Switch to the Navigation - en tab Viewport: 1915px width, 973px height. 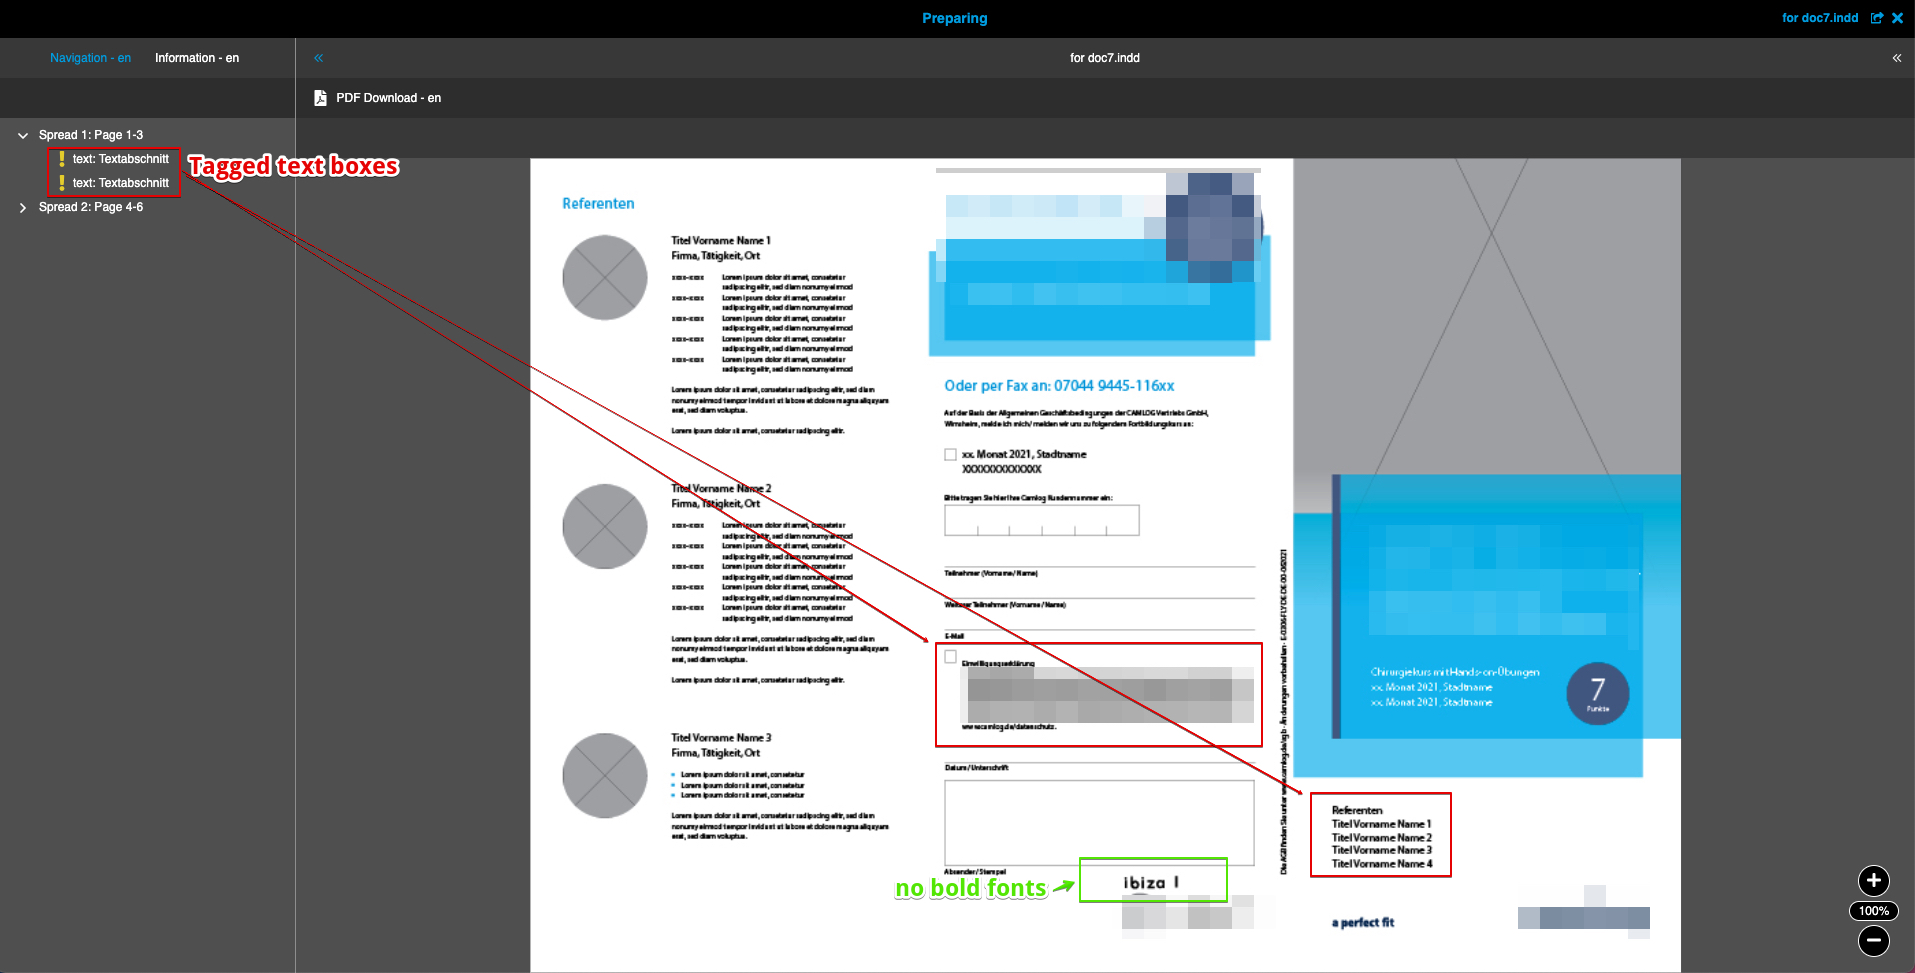[90, 58]
